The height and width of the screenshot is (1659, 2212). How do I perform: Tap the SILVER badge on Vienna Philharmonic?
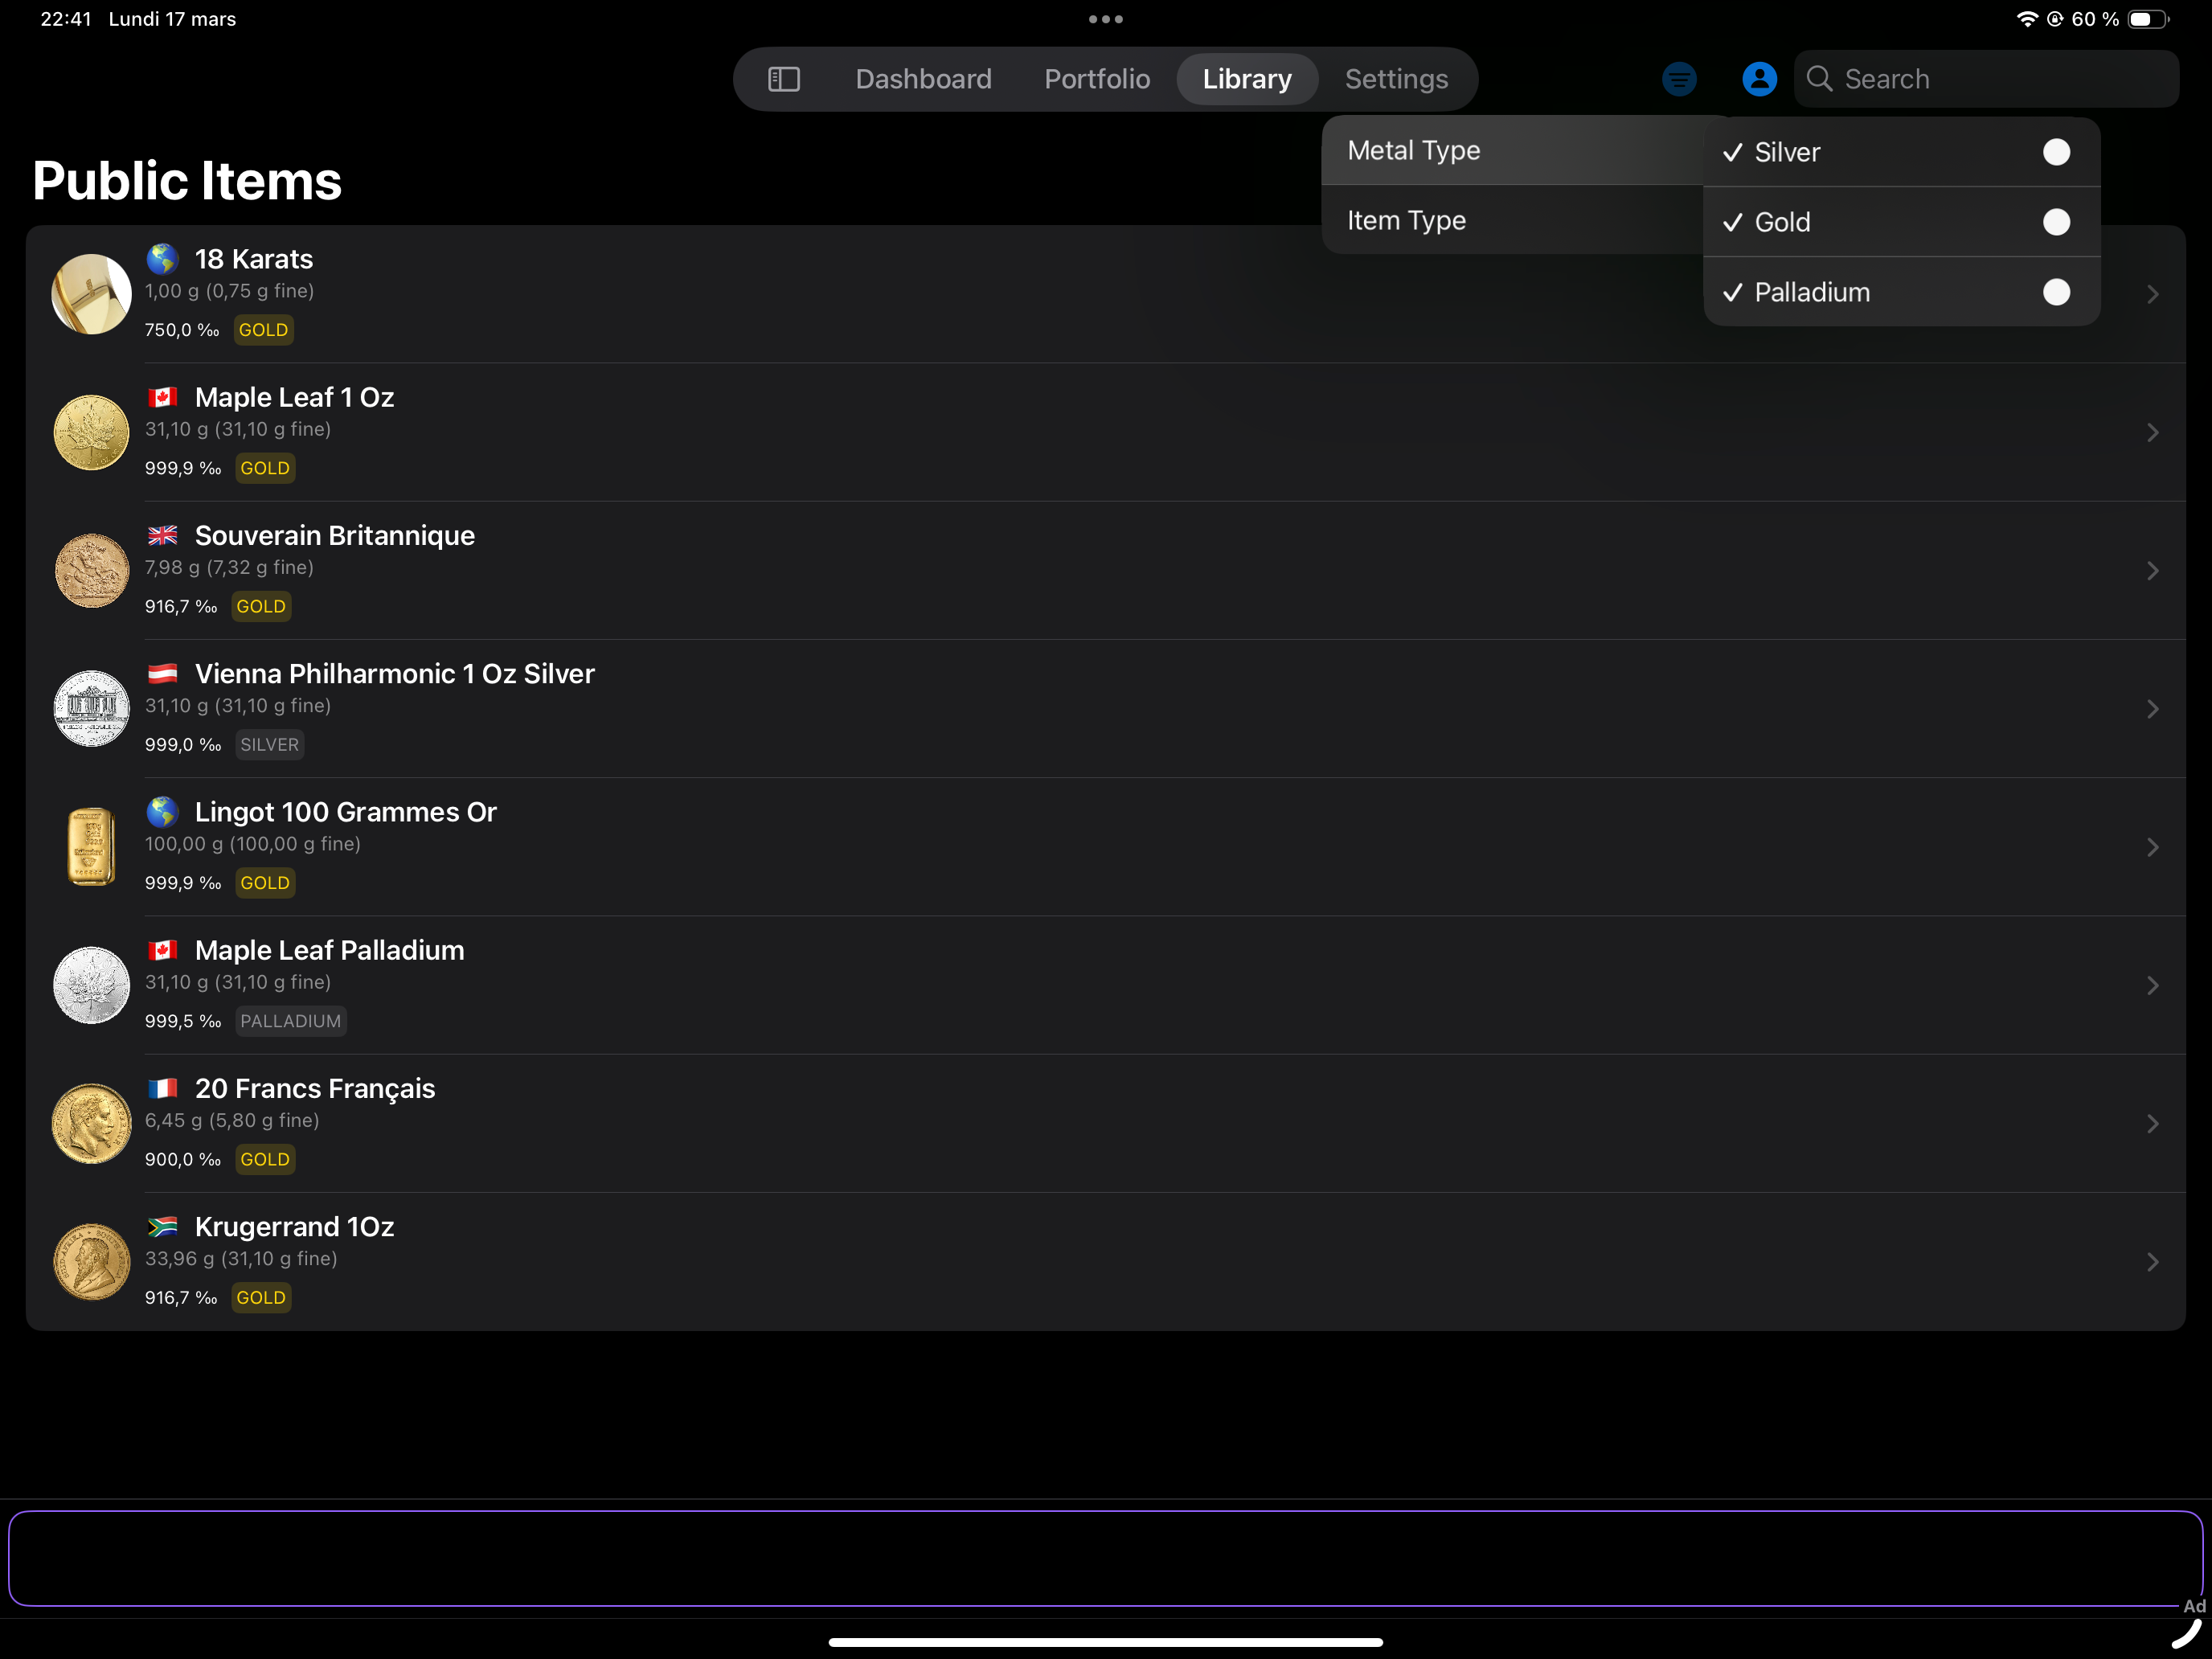[x=269, y=745]
